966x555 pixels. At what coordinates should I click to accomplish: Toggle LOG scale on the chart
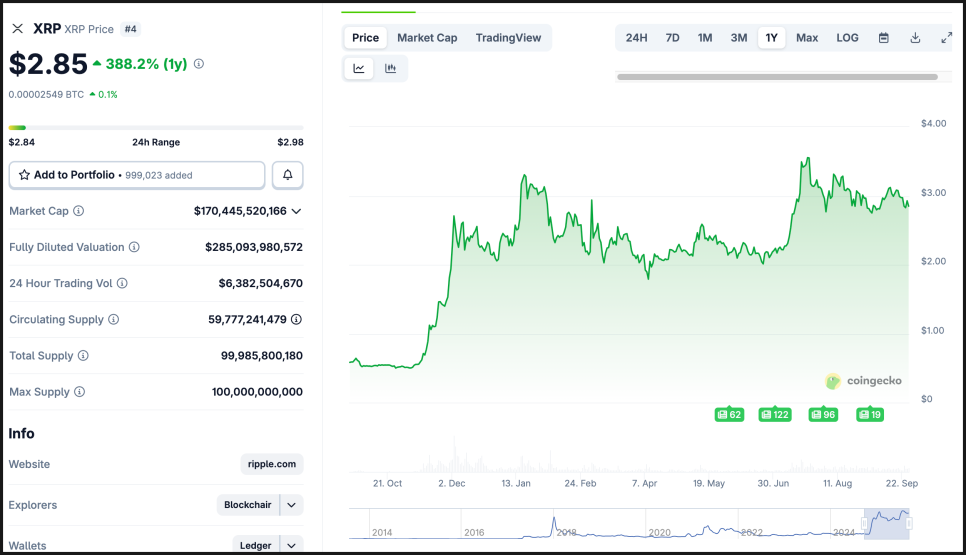(x=847, y=38)
